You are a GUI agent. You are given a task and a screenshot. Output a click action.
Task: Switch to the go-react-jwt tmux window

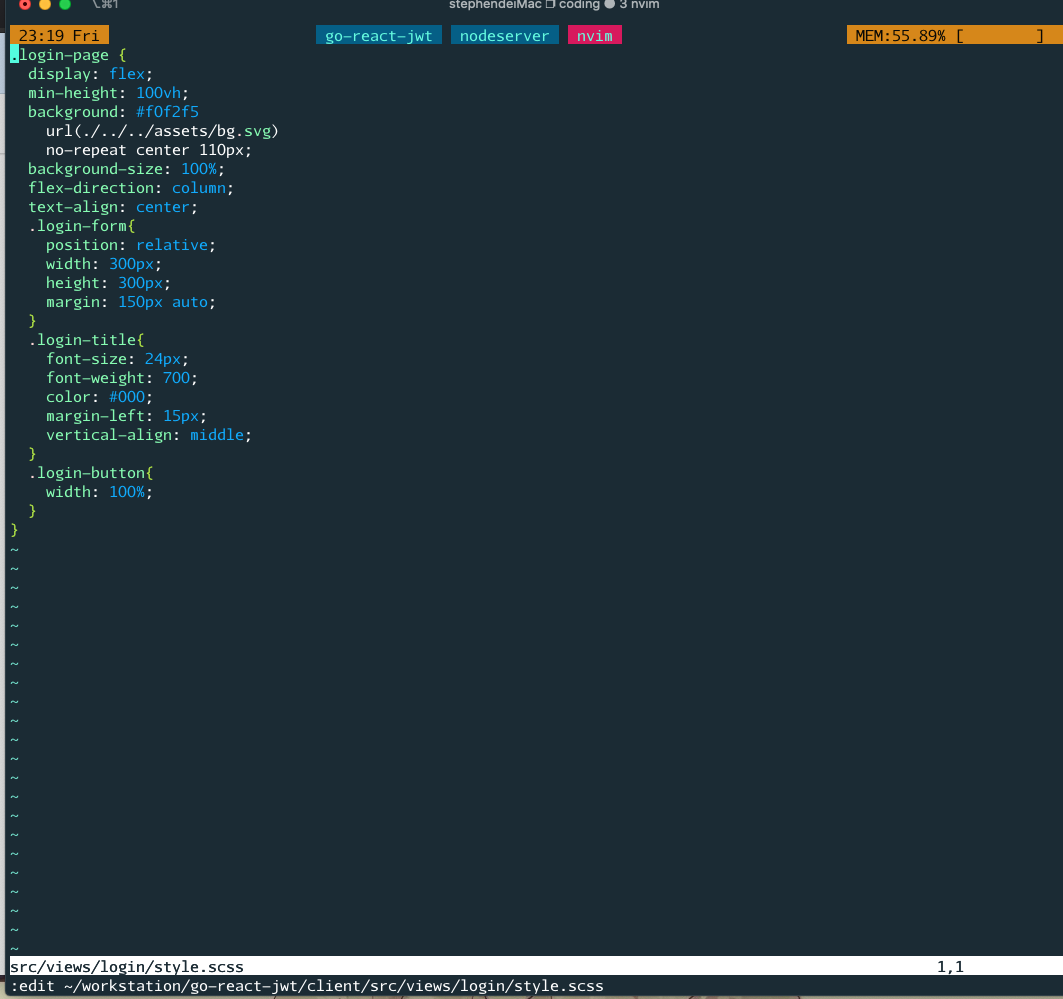(x=378, y=34)
